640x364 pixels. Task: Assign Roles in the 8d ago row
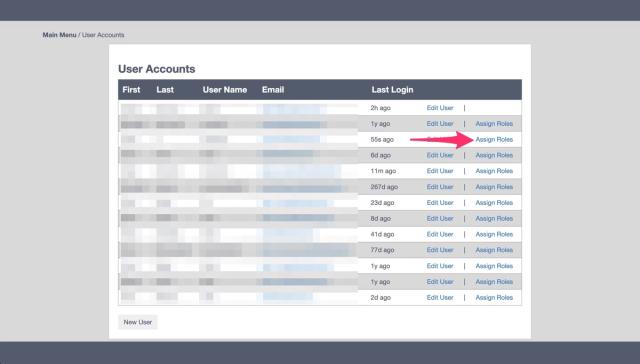coord(494,218)
